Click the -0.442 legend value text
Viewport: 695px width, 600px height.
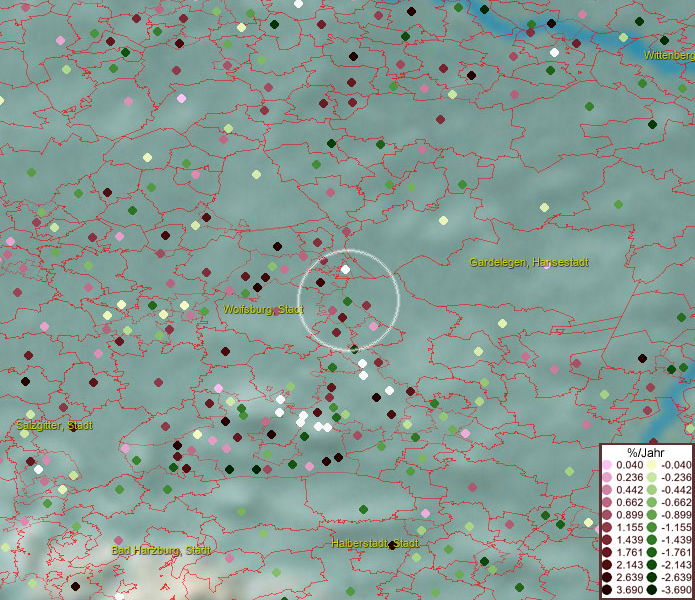pos(676,490)
